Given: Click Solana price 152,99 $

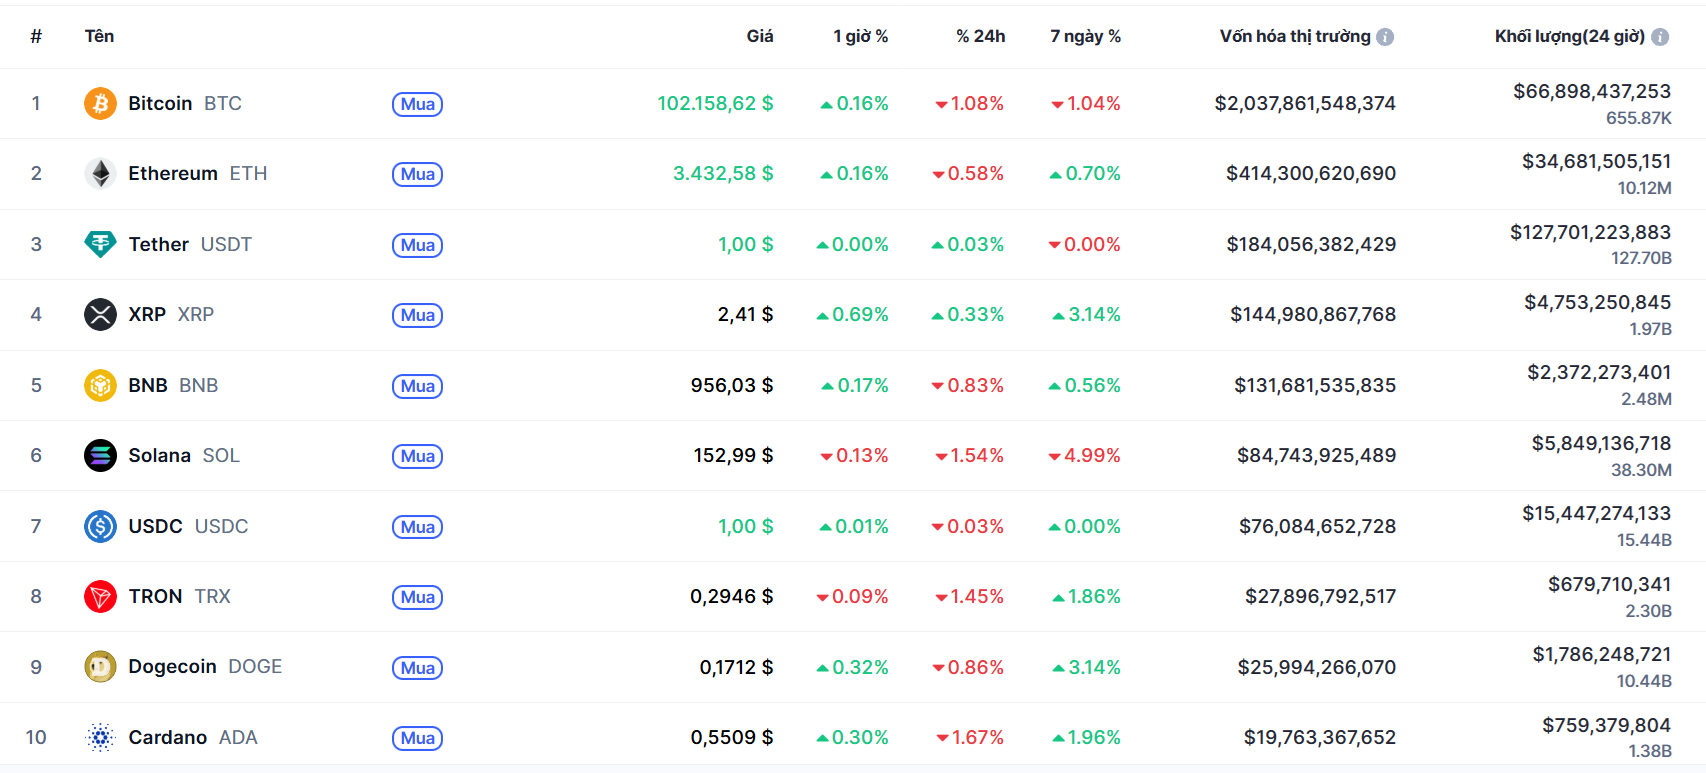Looking at the screenshot, I should (733, 456).
